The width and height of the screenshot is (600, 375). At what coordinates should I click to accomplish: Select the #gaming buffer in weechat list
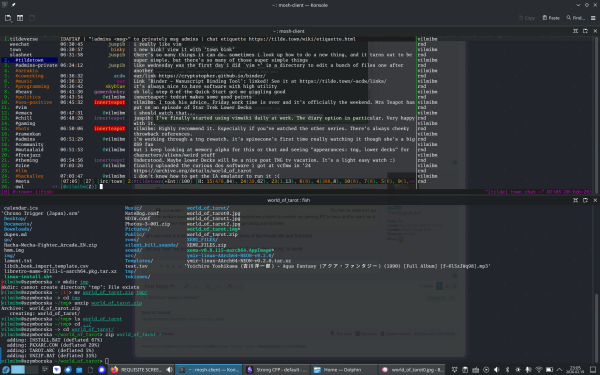pyautogui.click(x=25, y=123)
